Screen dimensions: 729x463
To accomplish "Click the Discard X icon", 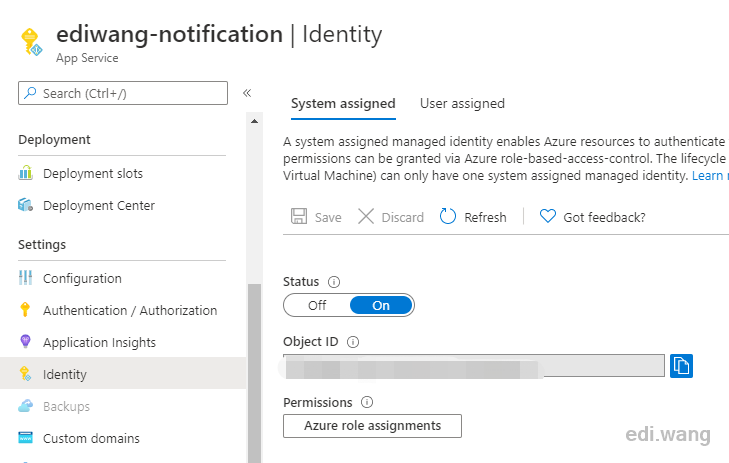I will tap(366, 217).
